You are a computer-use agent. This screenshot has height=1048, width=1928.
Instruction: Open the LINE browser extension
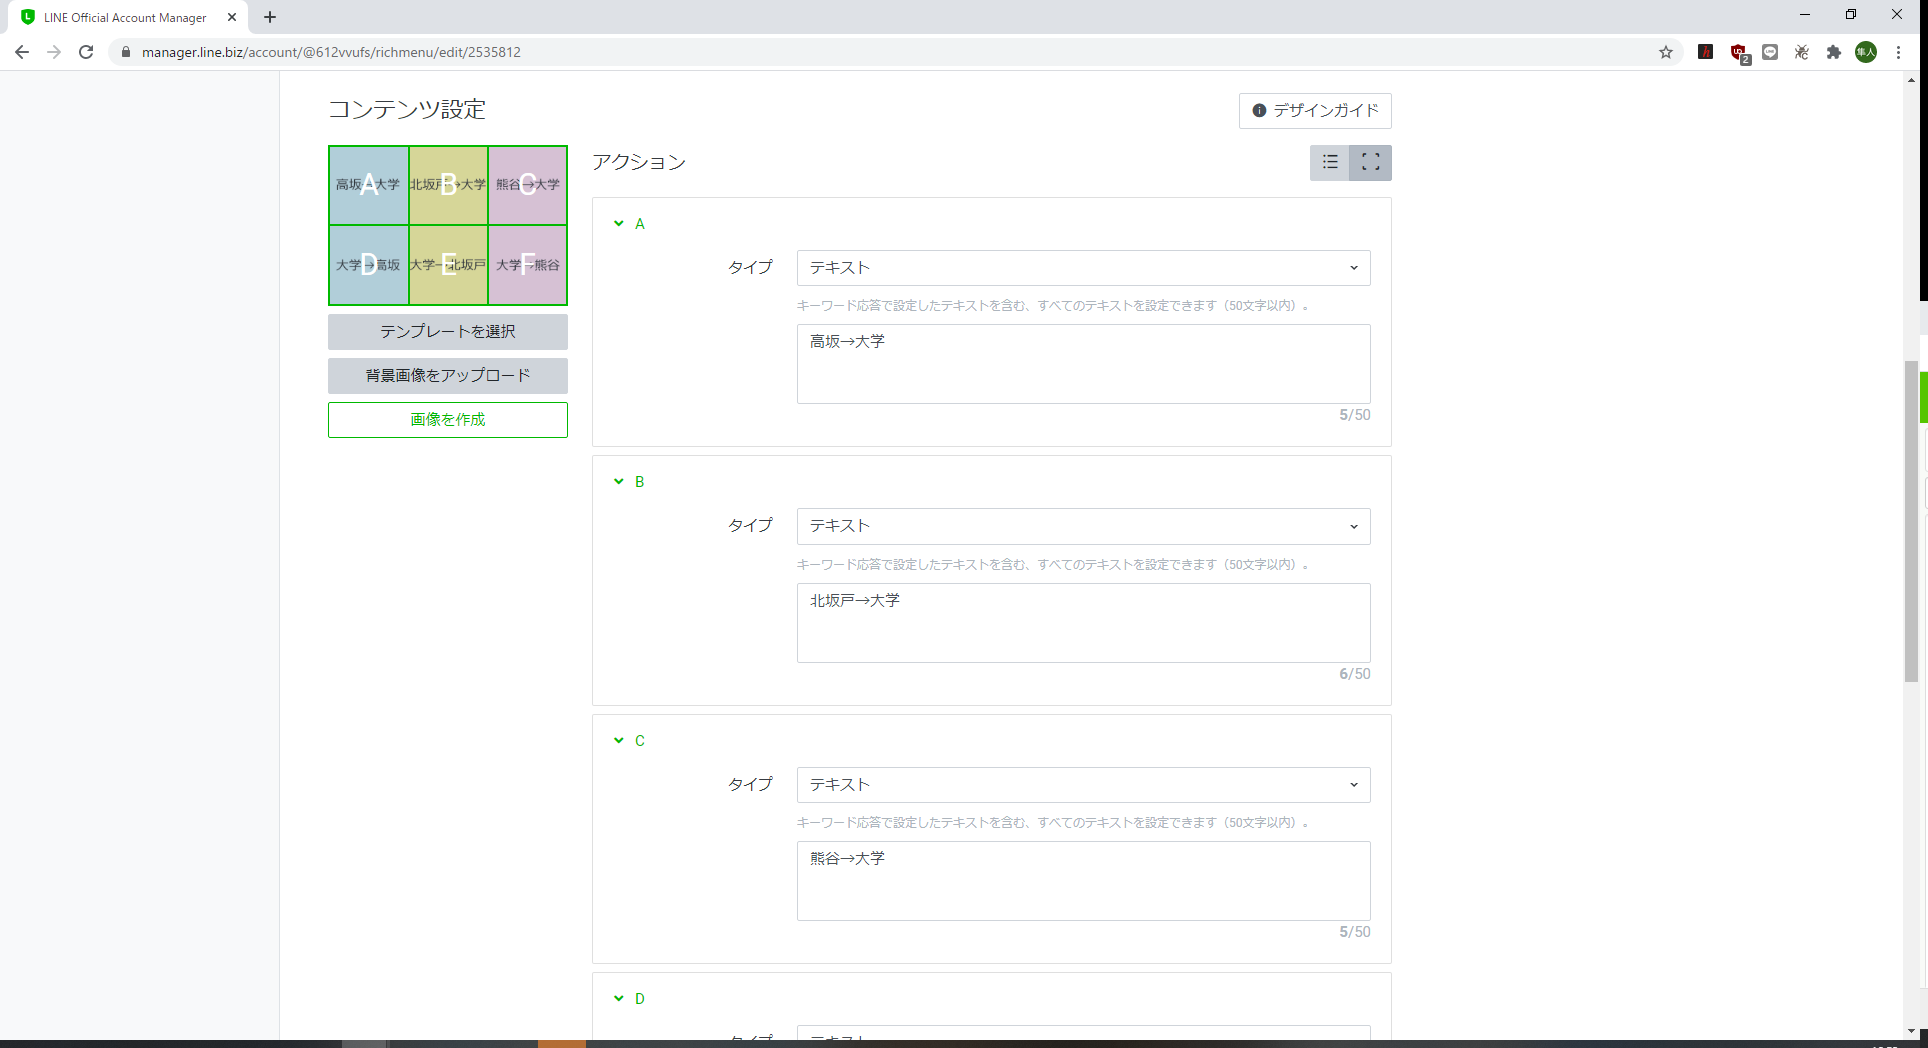[x=1770, y=52]
